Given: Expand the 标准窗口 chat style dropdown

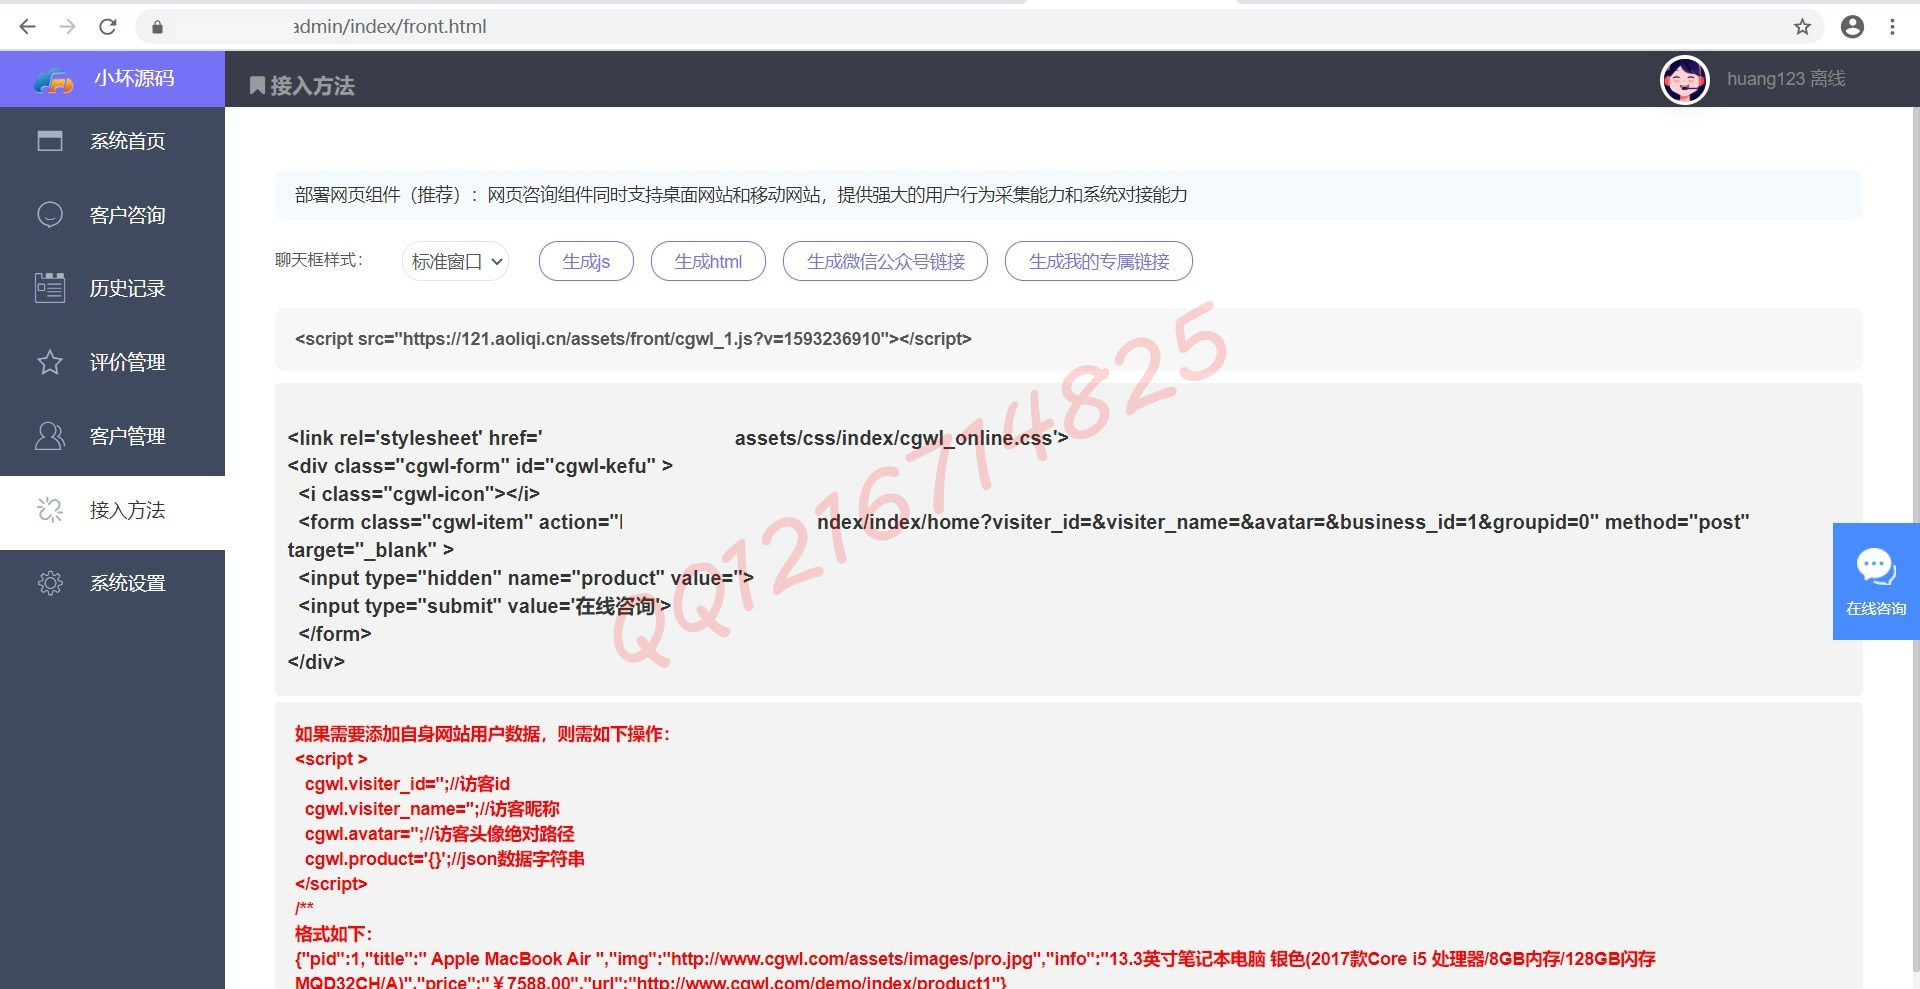Looking at the screenshot, I should click(x=456, y=262).
